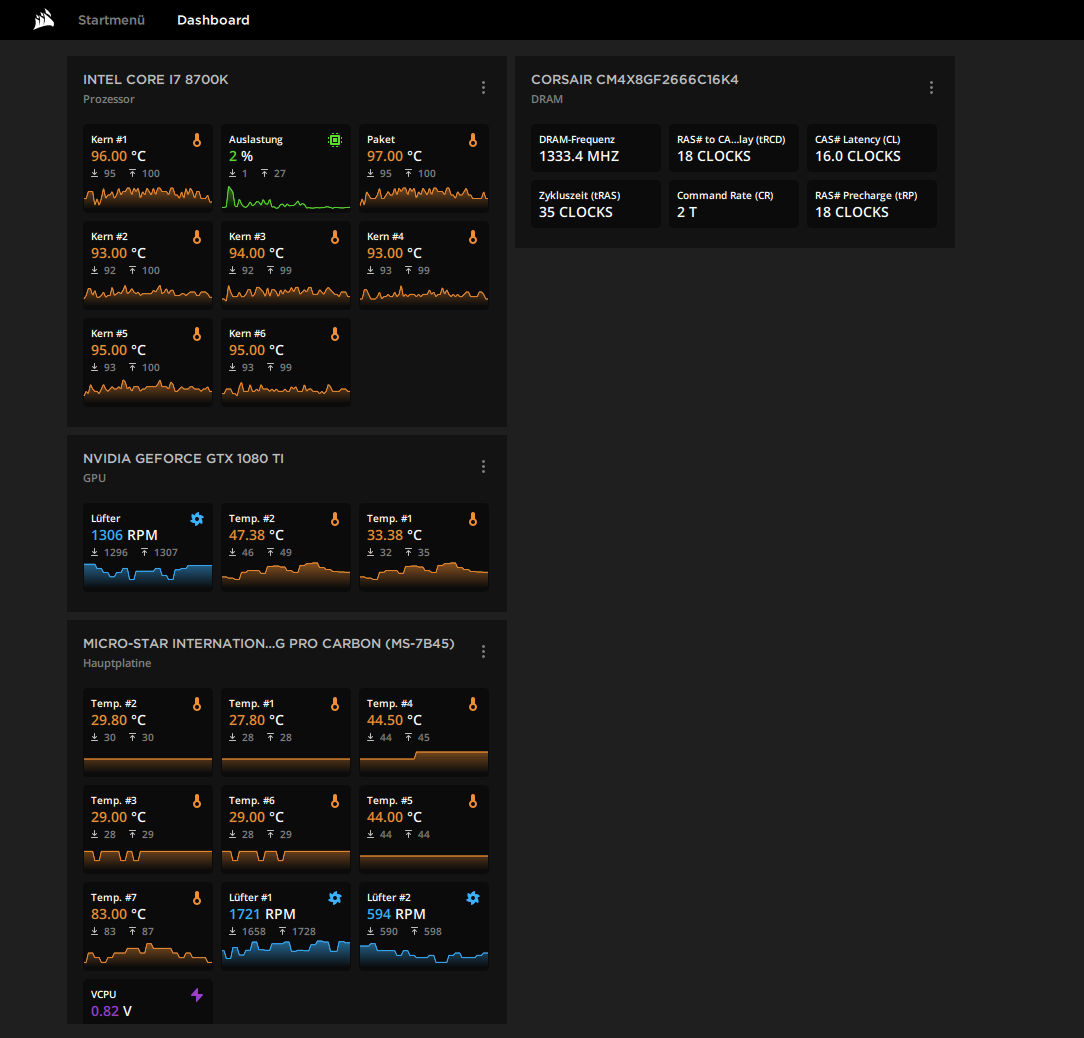The width and height of the screenshot is (1084, 1038).
Task: Open options menu for Corsair DRAM panel
Action: [x=931, y=87]
